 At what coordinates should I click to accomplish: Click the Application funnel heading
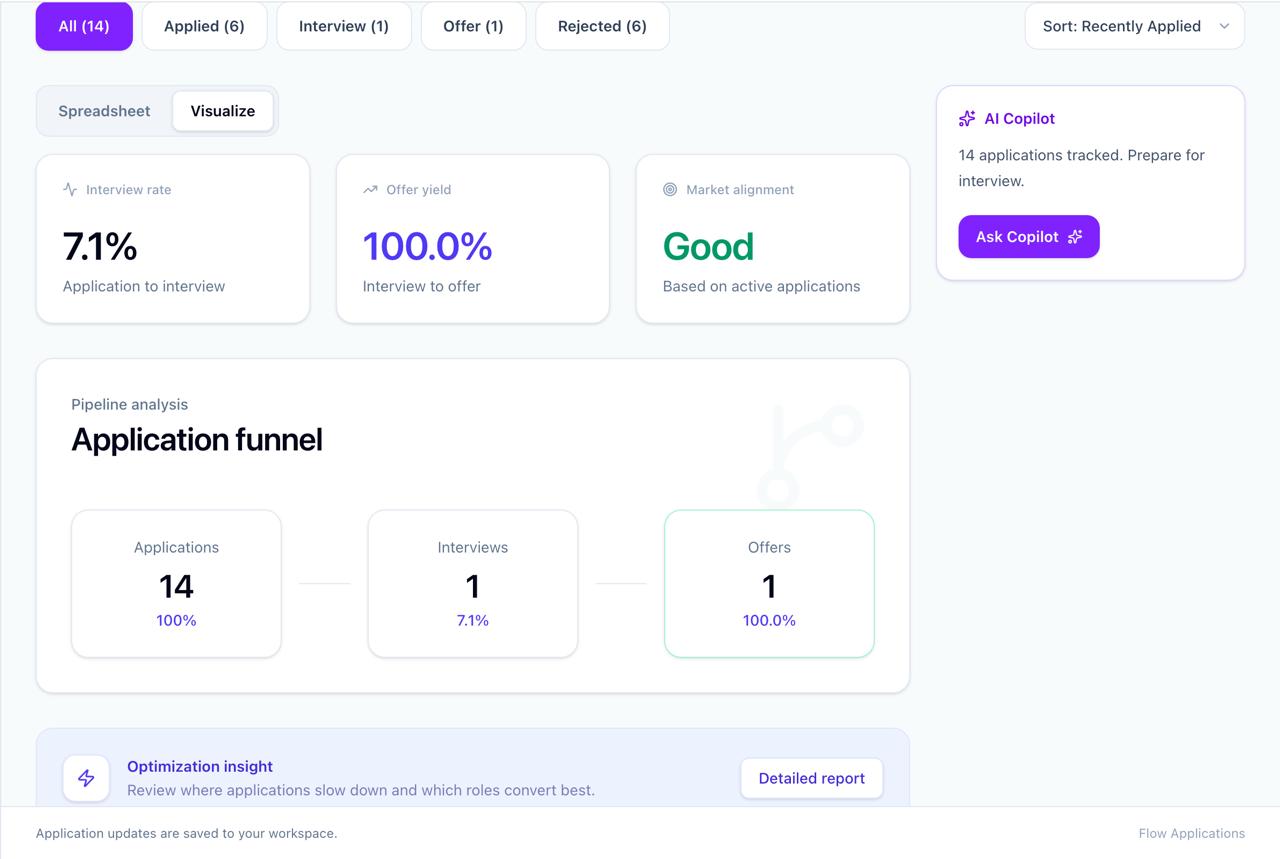click(197, 439)
